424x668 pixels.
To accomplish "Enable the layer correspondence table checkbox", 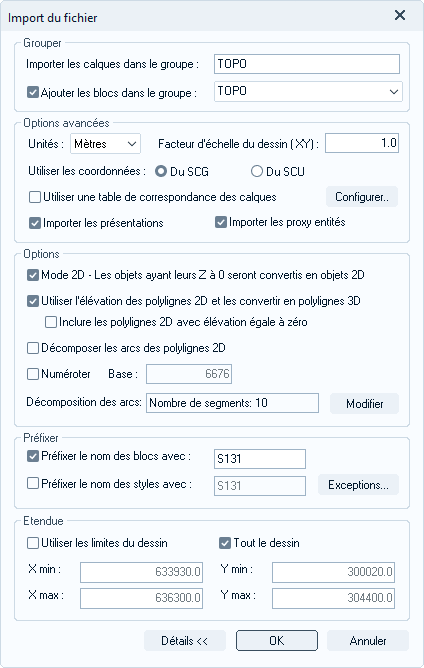I will (x=35, y=197).
